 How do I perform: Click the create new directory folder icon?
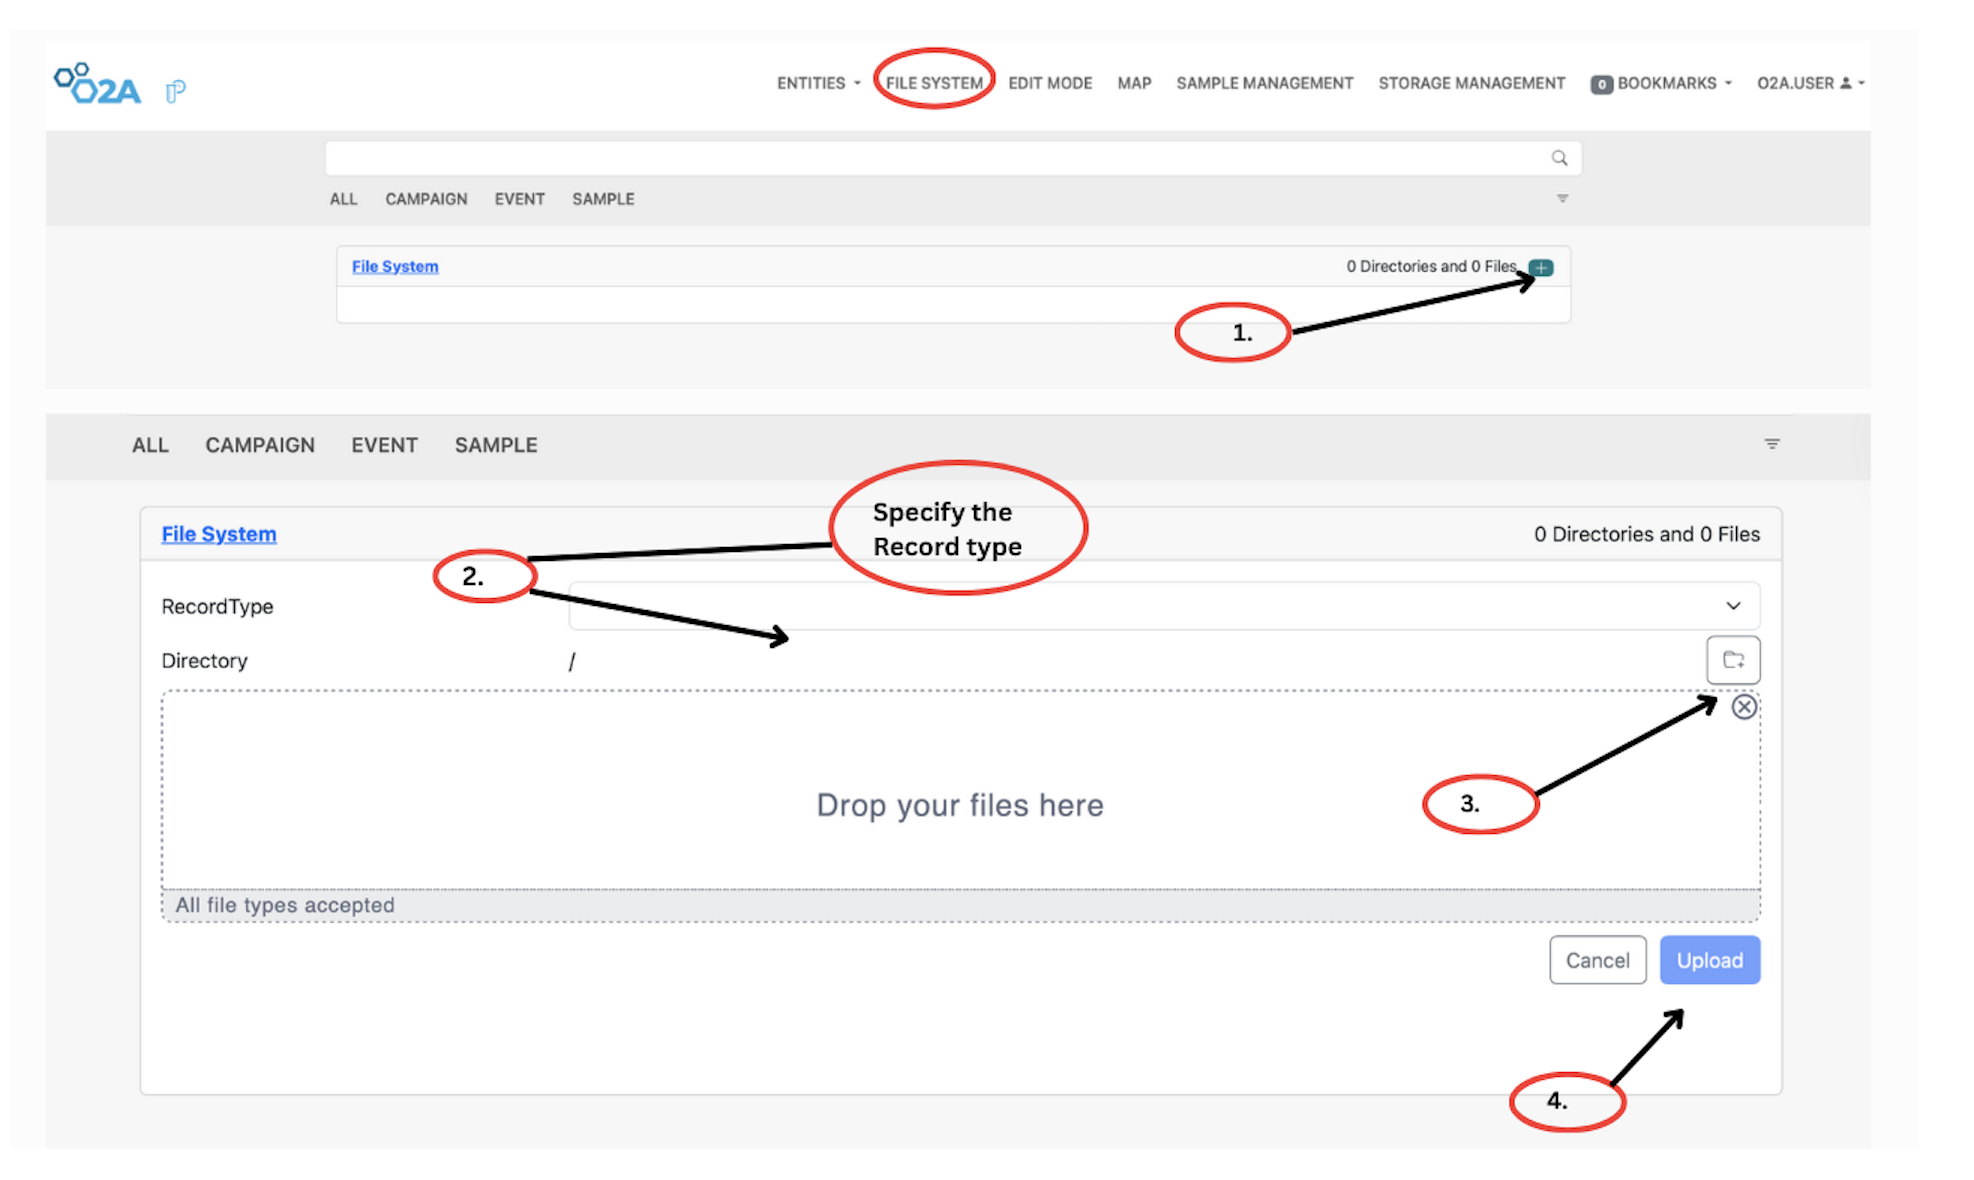pos(1732,660)
